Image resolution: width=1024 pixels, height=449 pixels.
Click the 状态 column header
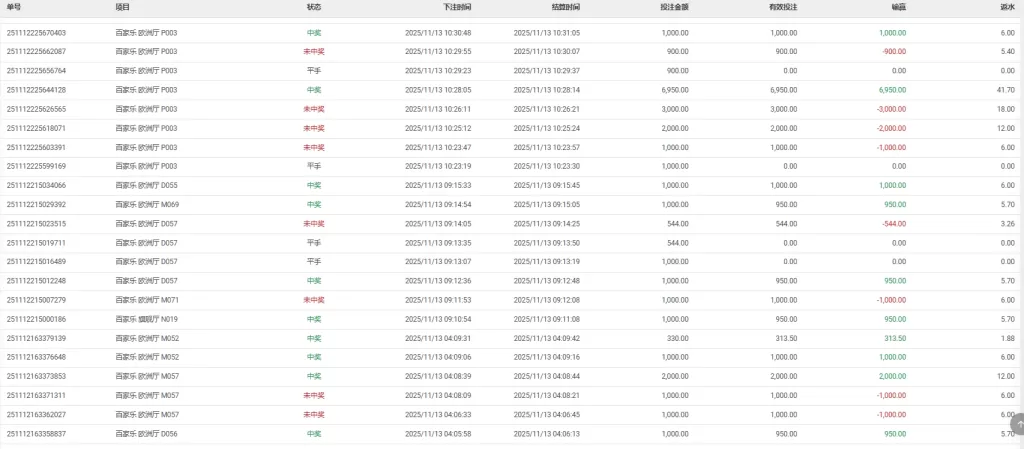(x=314, y=7)
